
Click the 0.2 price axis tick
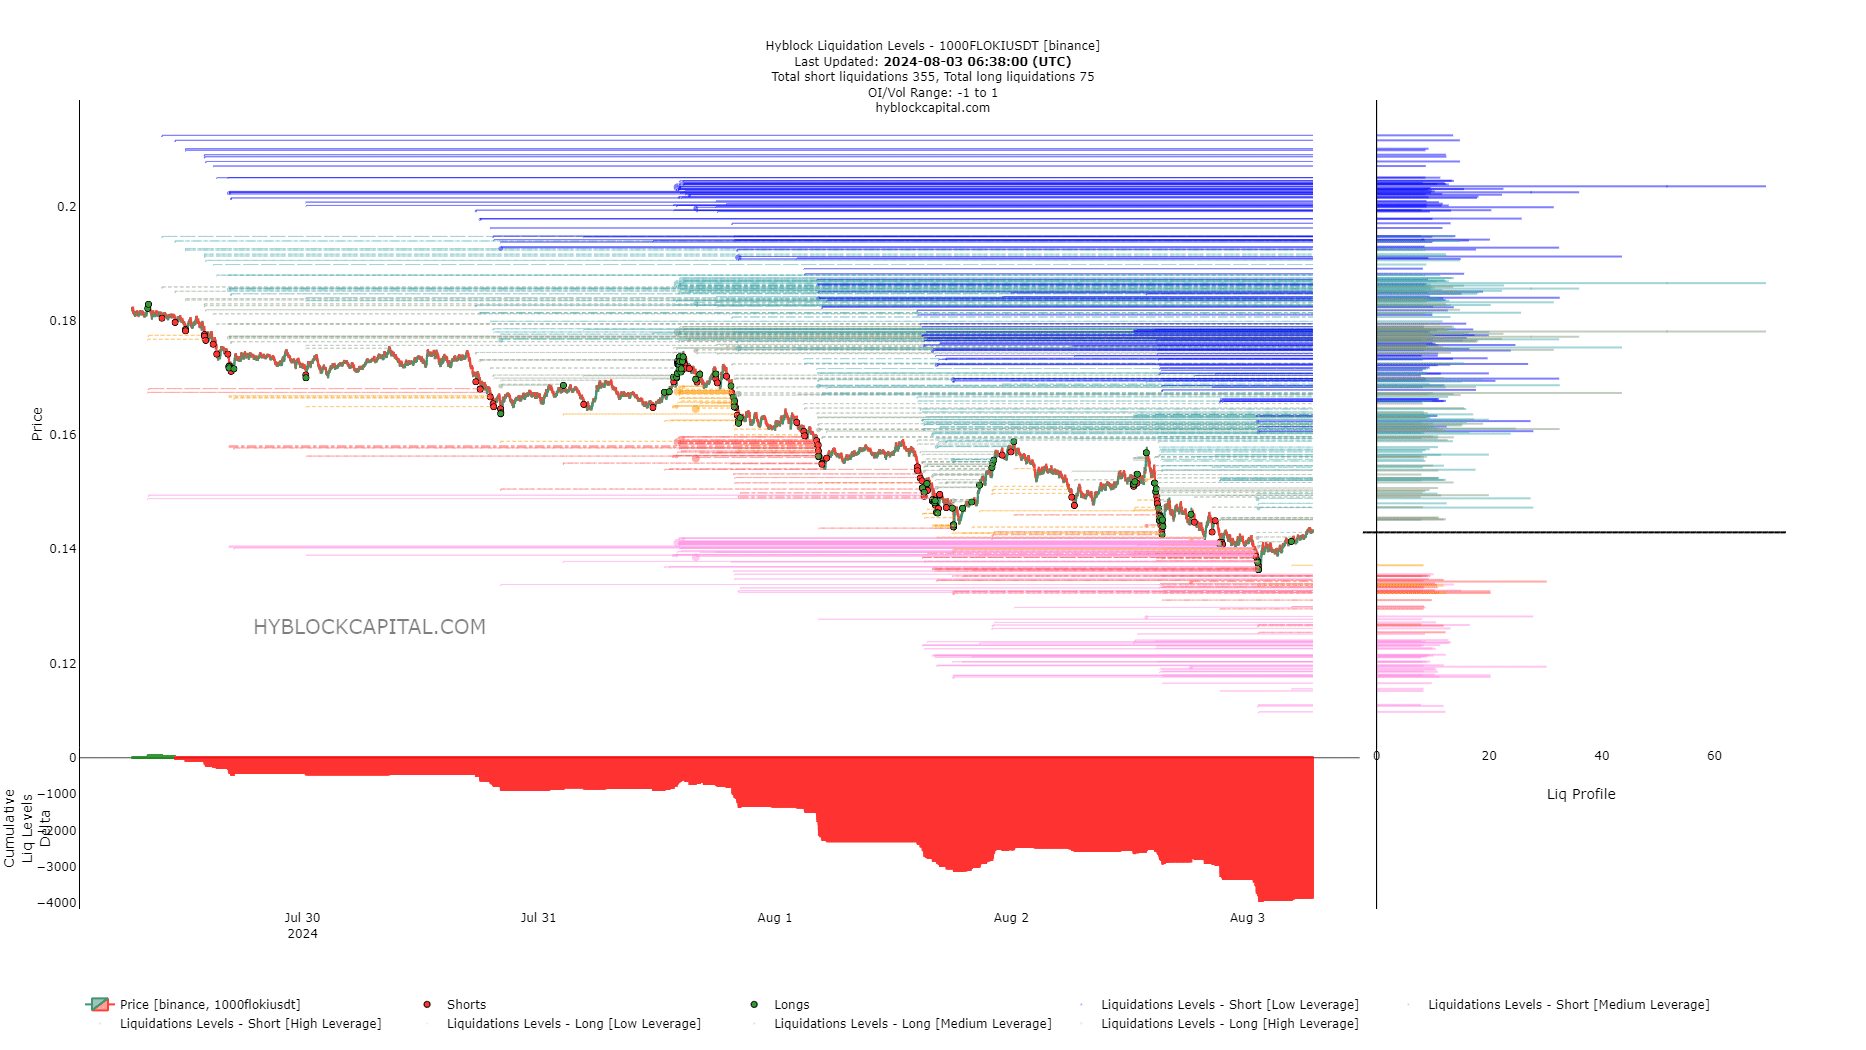pyautogui.click(x=66, y=206)
